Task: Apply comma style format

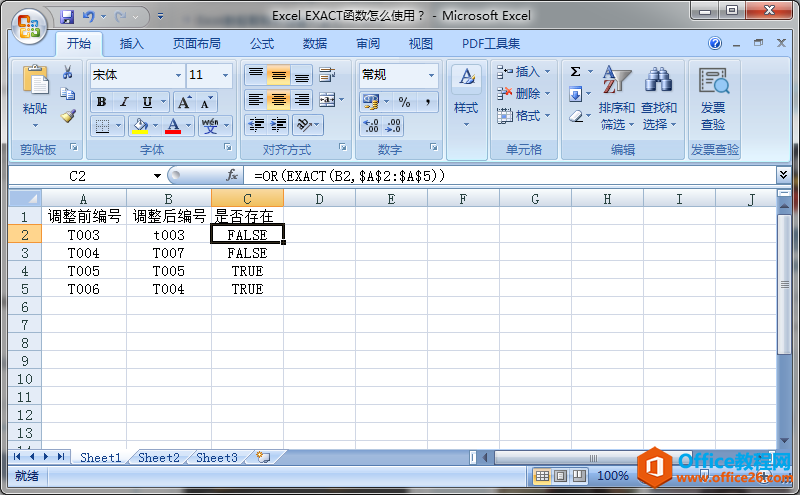Action: [x=428, y=102]
